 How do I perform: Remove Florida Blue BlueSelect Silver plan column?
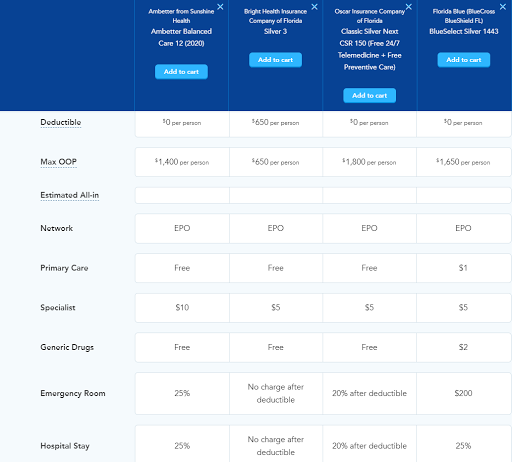pyautogui.click(x=503, y=7)
